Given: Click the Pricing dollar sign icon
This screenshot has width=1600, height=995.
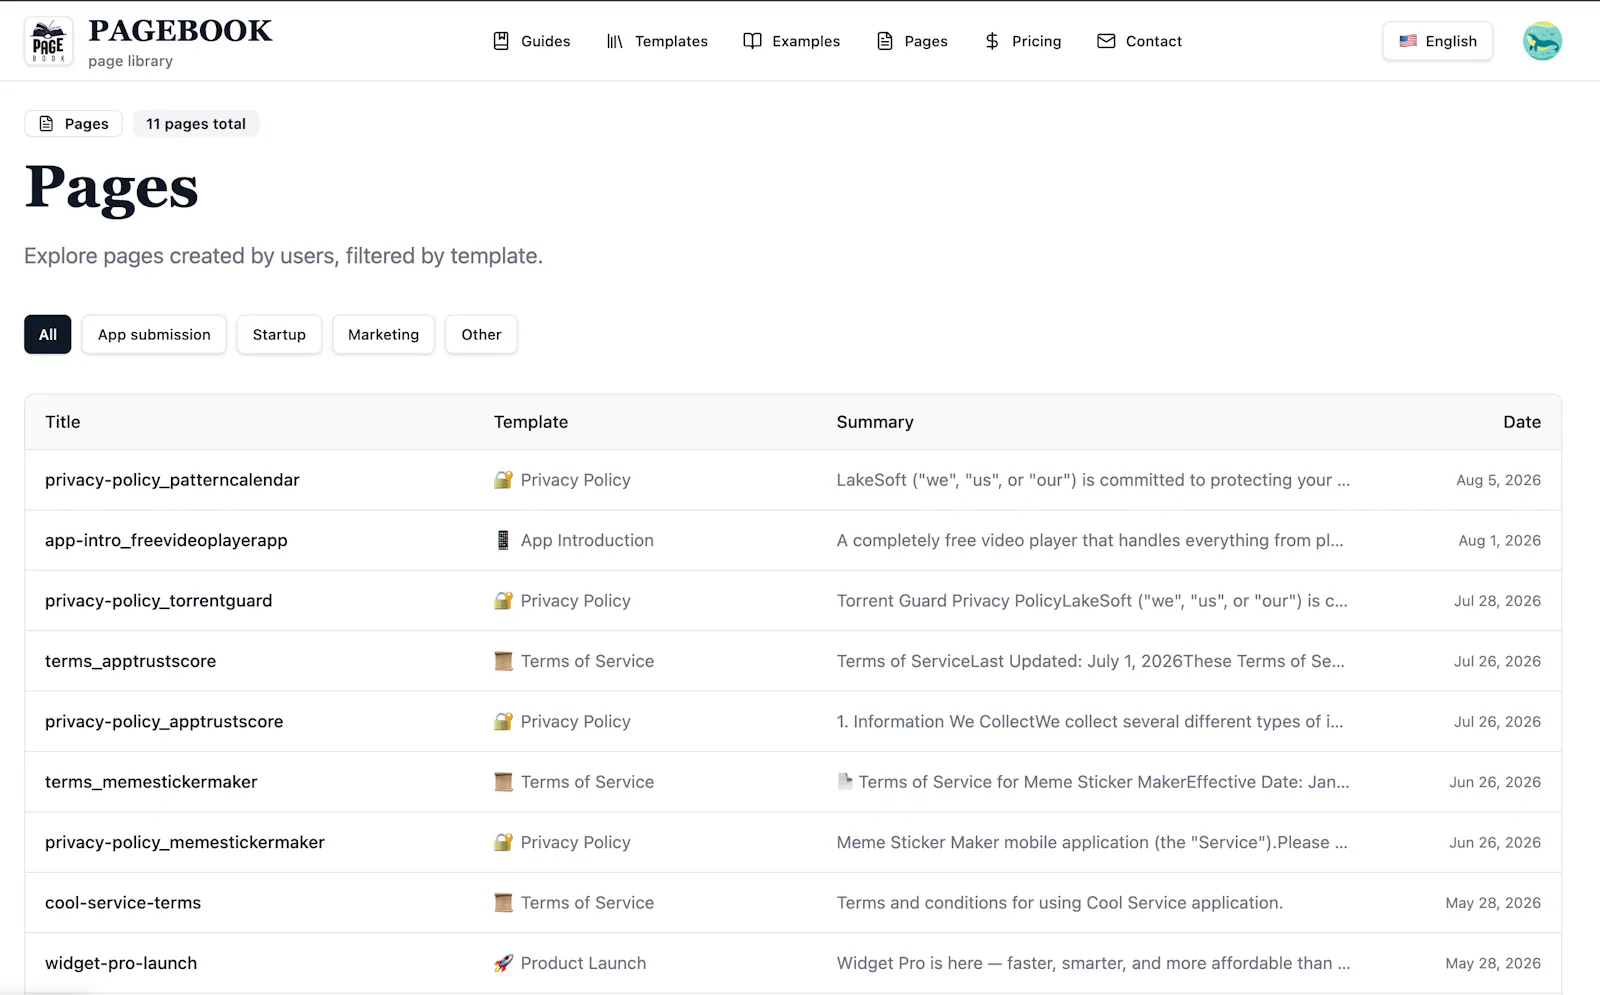Looking at the screenshot, I should point(992,41).
